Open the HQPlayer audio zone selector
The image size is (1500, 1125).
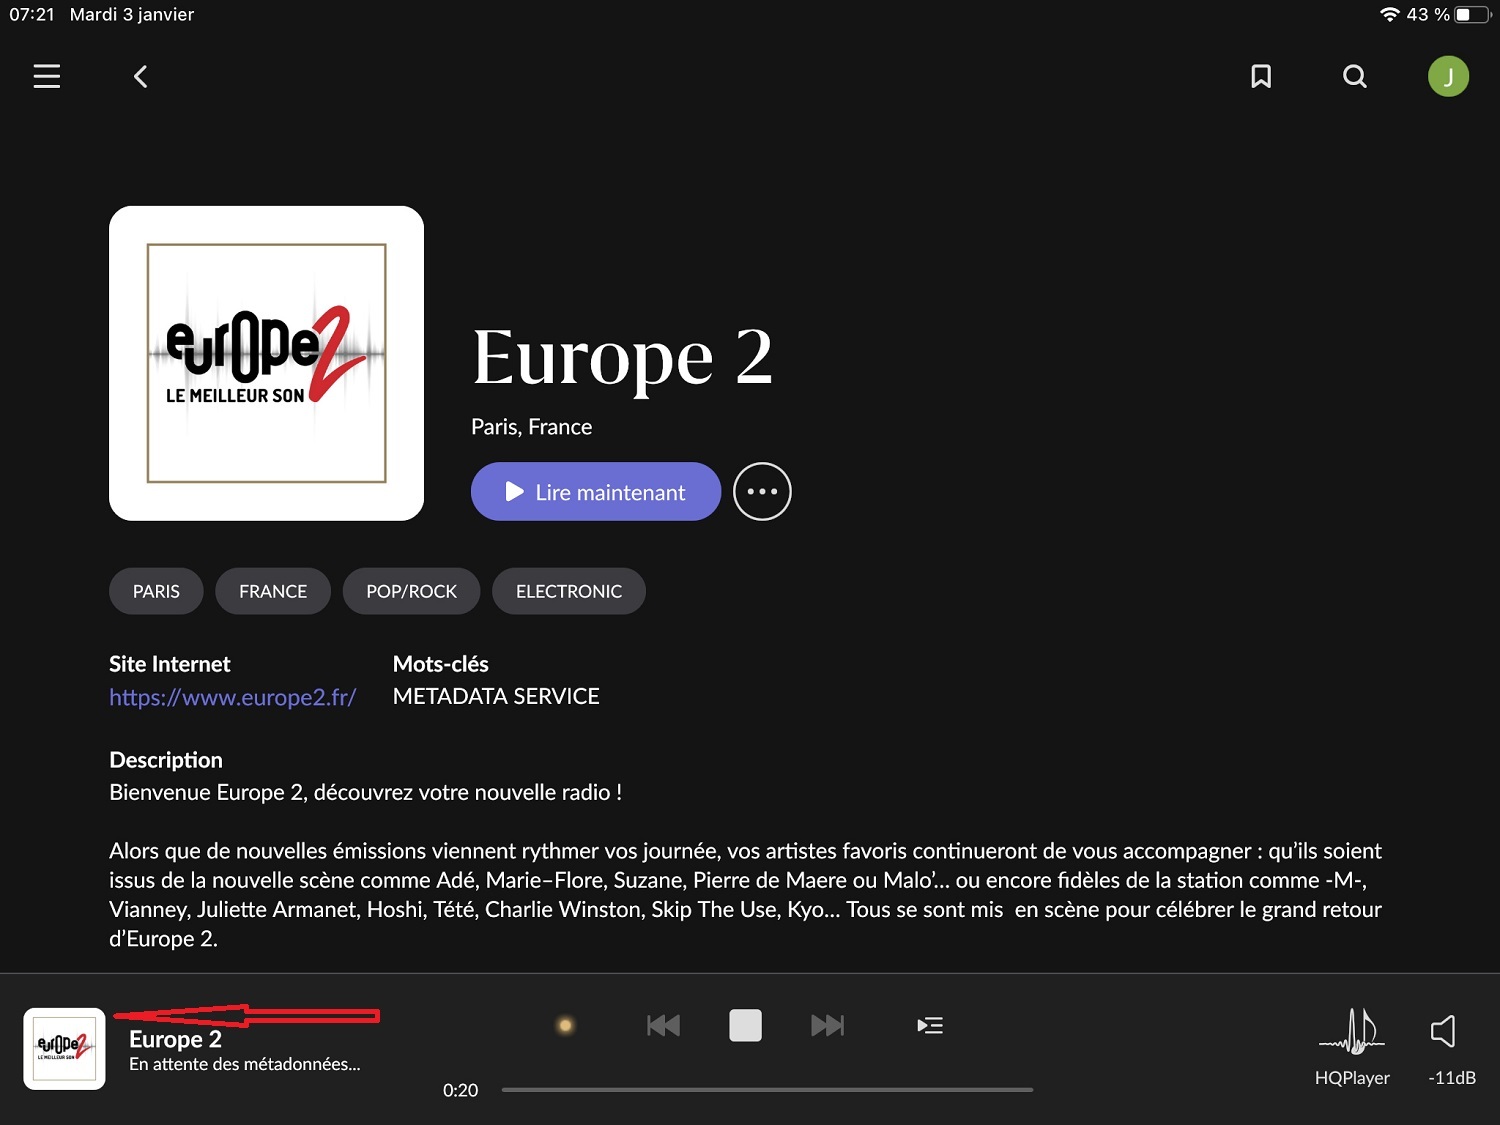click(1352, 1046)
